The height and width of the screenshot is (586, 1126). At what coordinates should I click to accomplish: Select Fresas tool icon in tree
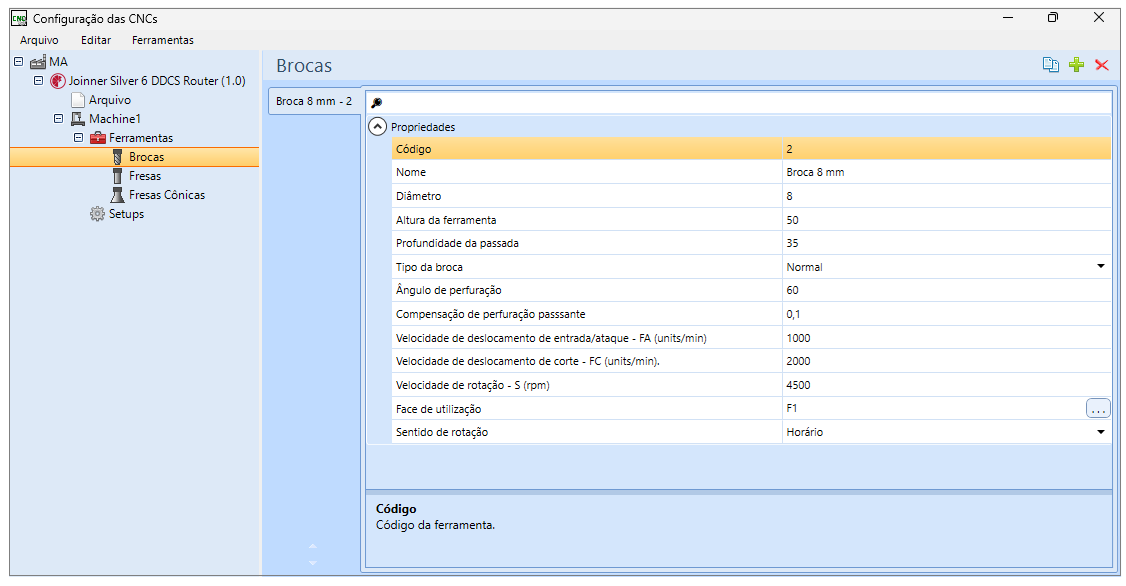pos(117,176)
